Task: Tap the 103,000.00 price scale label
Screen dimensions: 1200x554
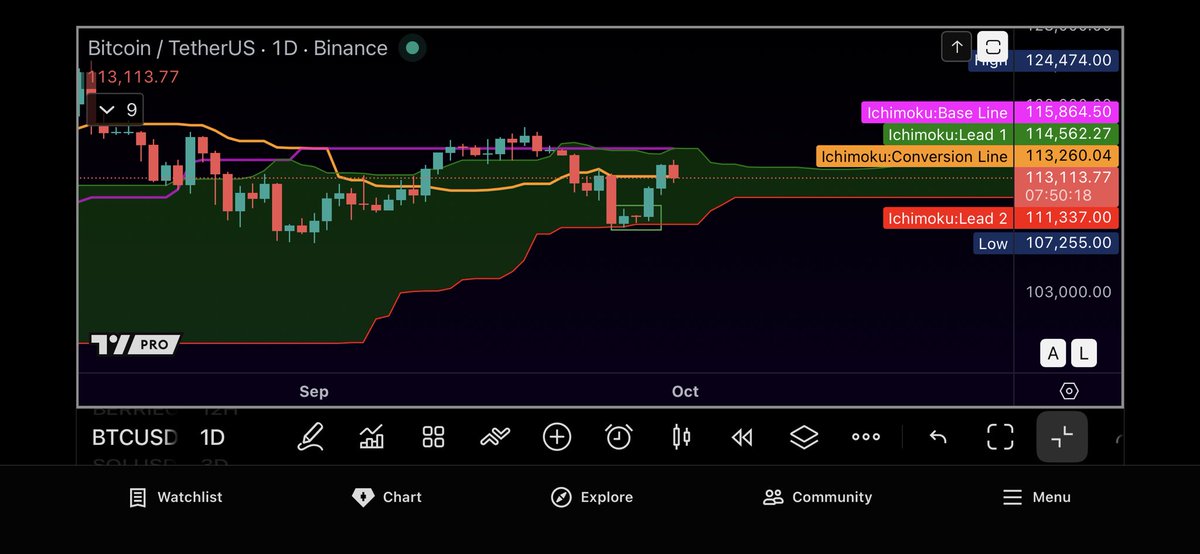Action: pos(1066,292)
